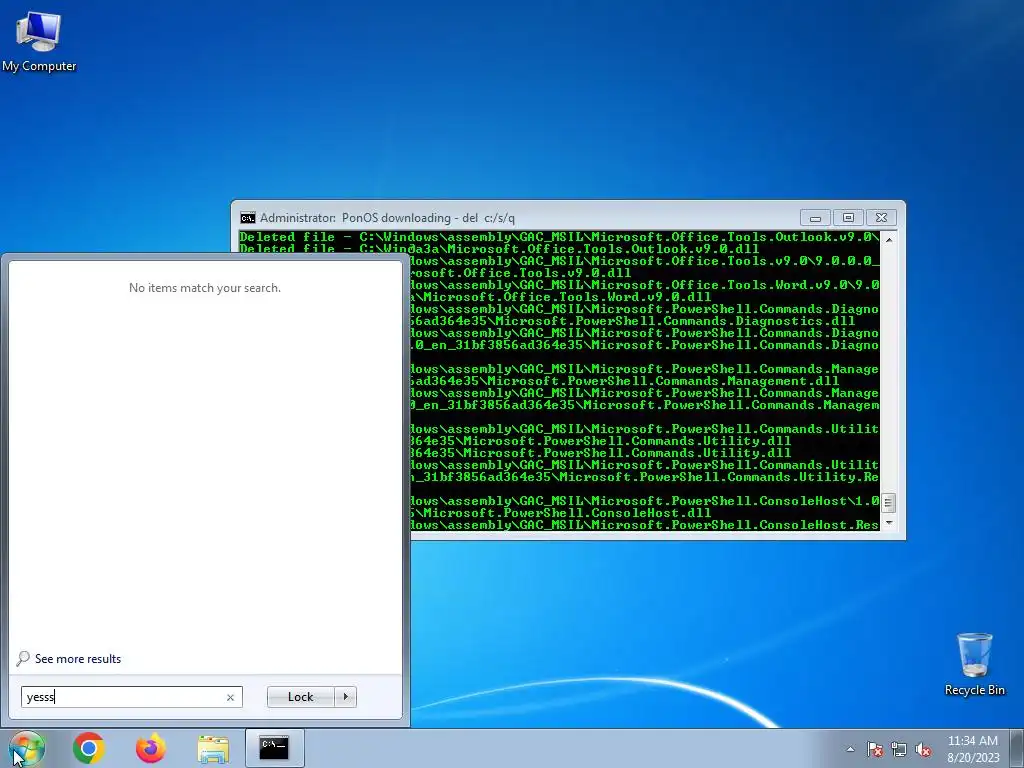Image resolution: width=1024 pixels, height=768 pixels.
Task: Click the magnifier icon by See more results
Action: coord(23,658)
